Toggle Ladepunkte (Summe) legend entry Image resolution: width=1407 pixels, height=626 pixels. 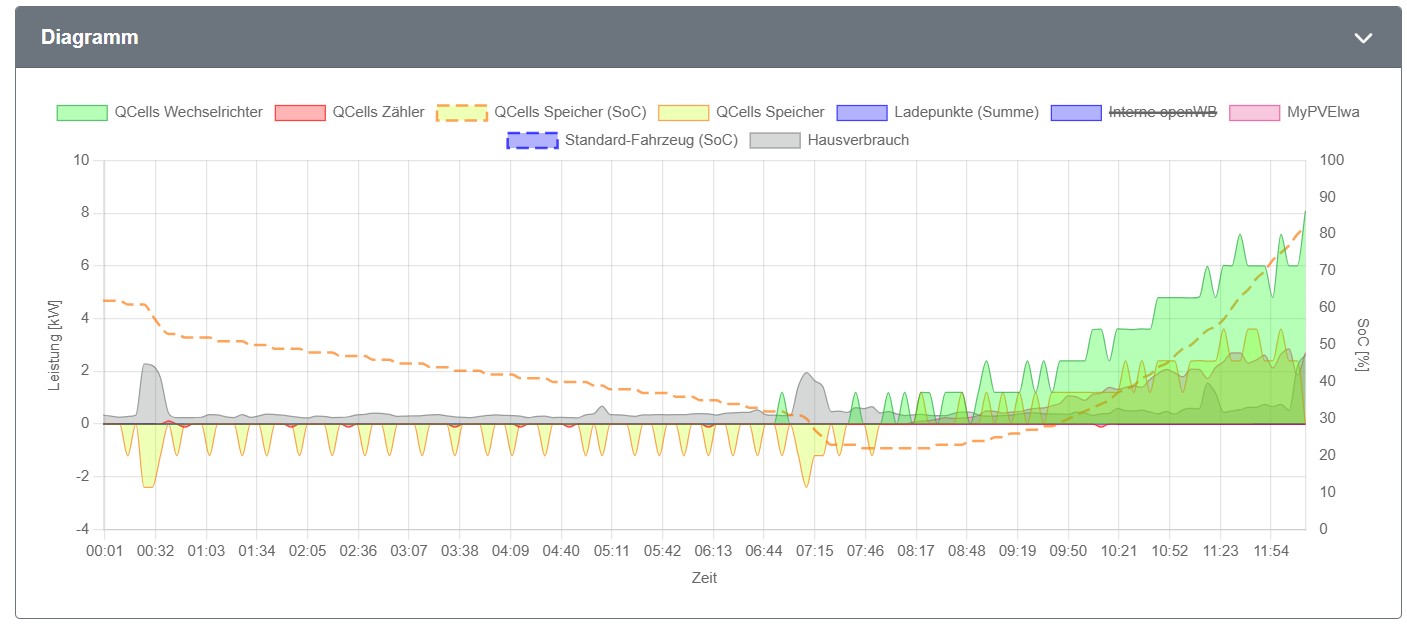coord(966,112)
